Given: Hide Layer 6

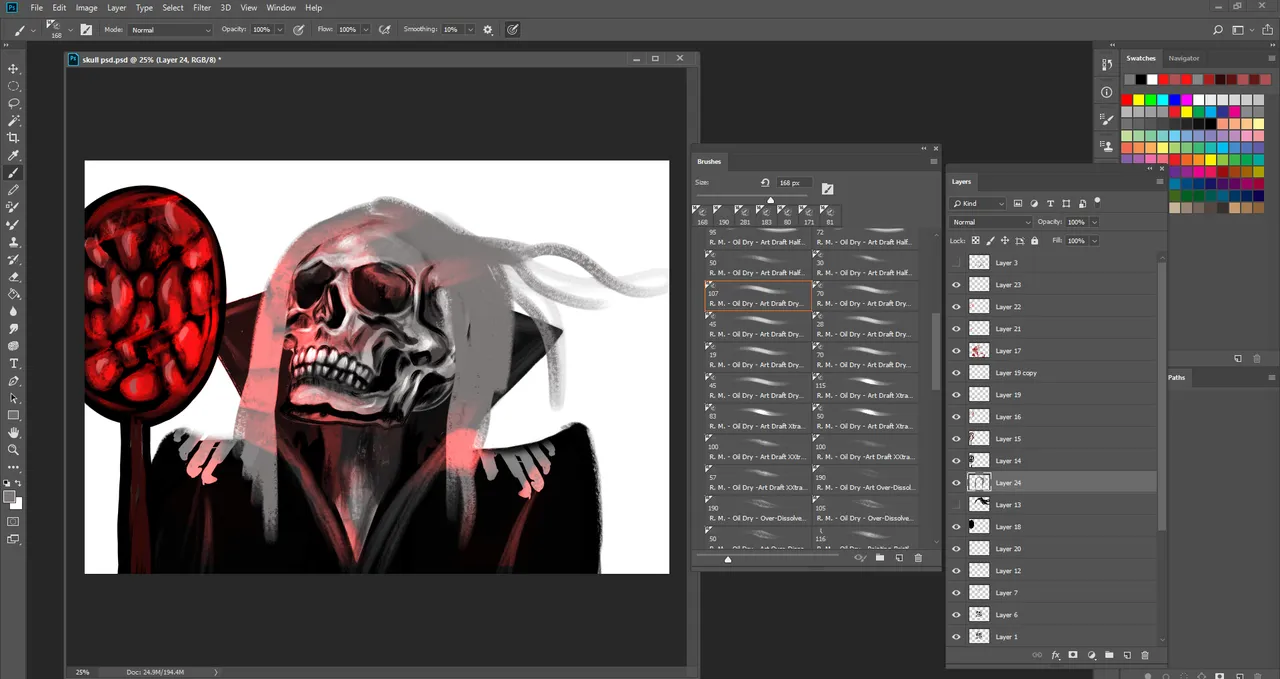Looking at the screenshot, I should tap(956, 615).
